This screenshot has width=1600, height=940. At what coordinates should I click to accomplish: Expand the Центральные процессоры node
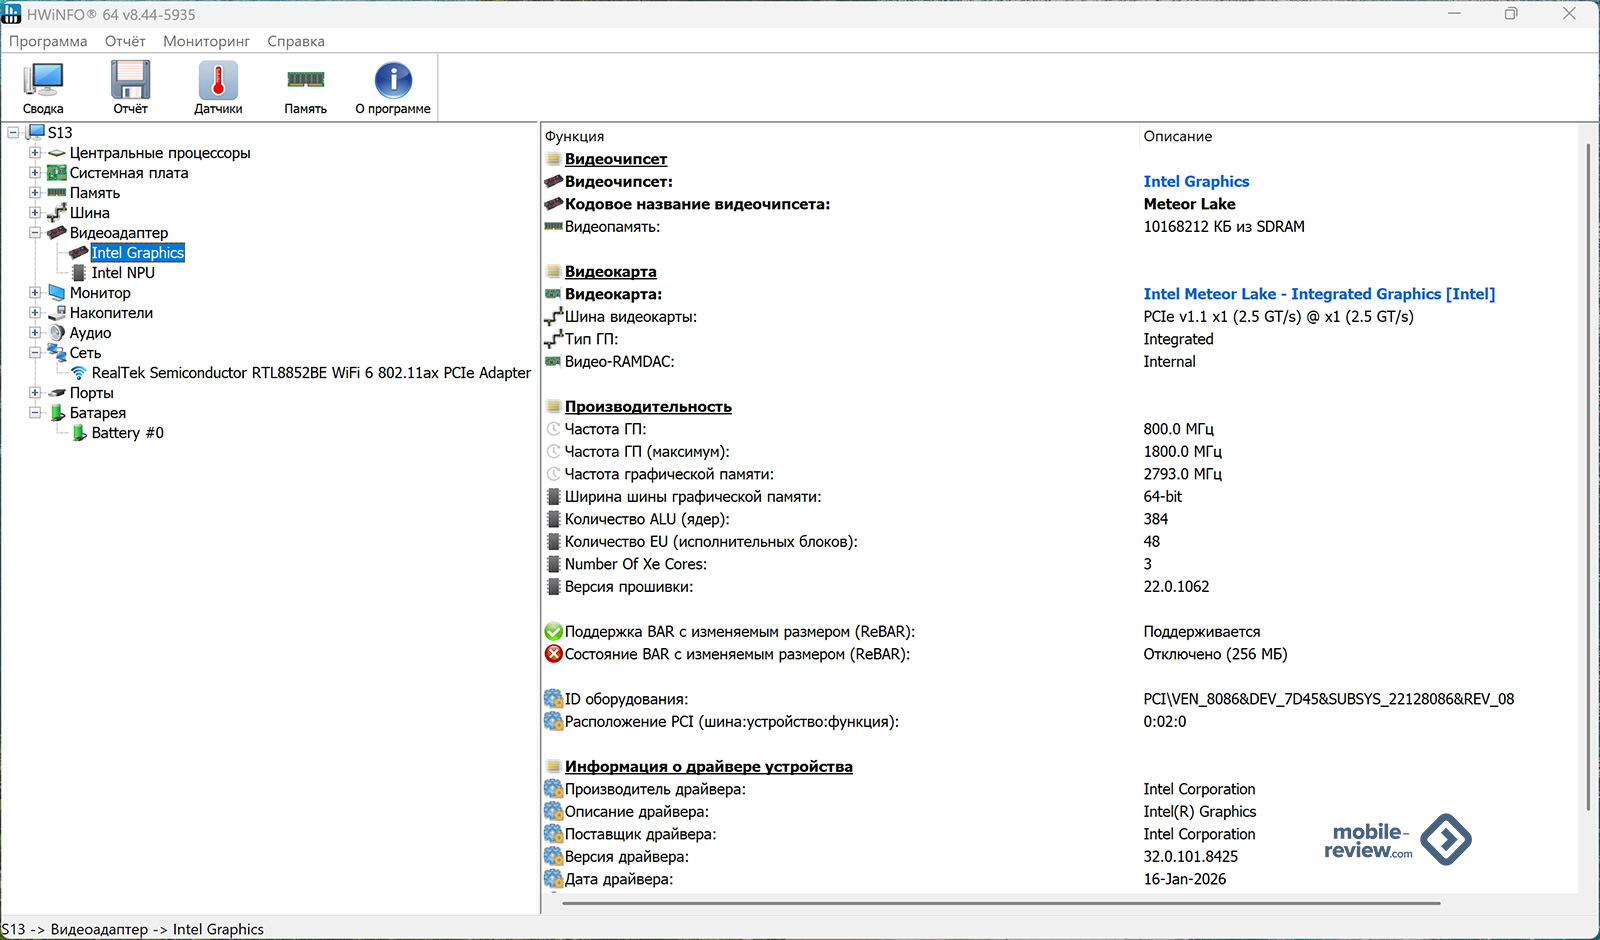tap(35, 153)
